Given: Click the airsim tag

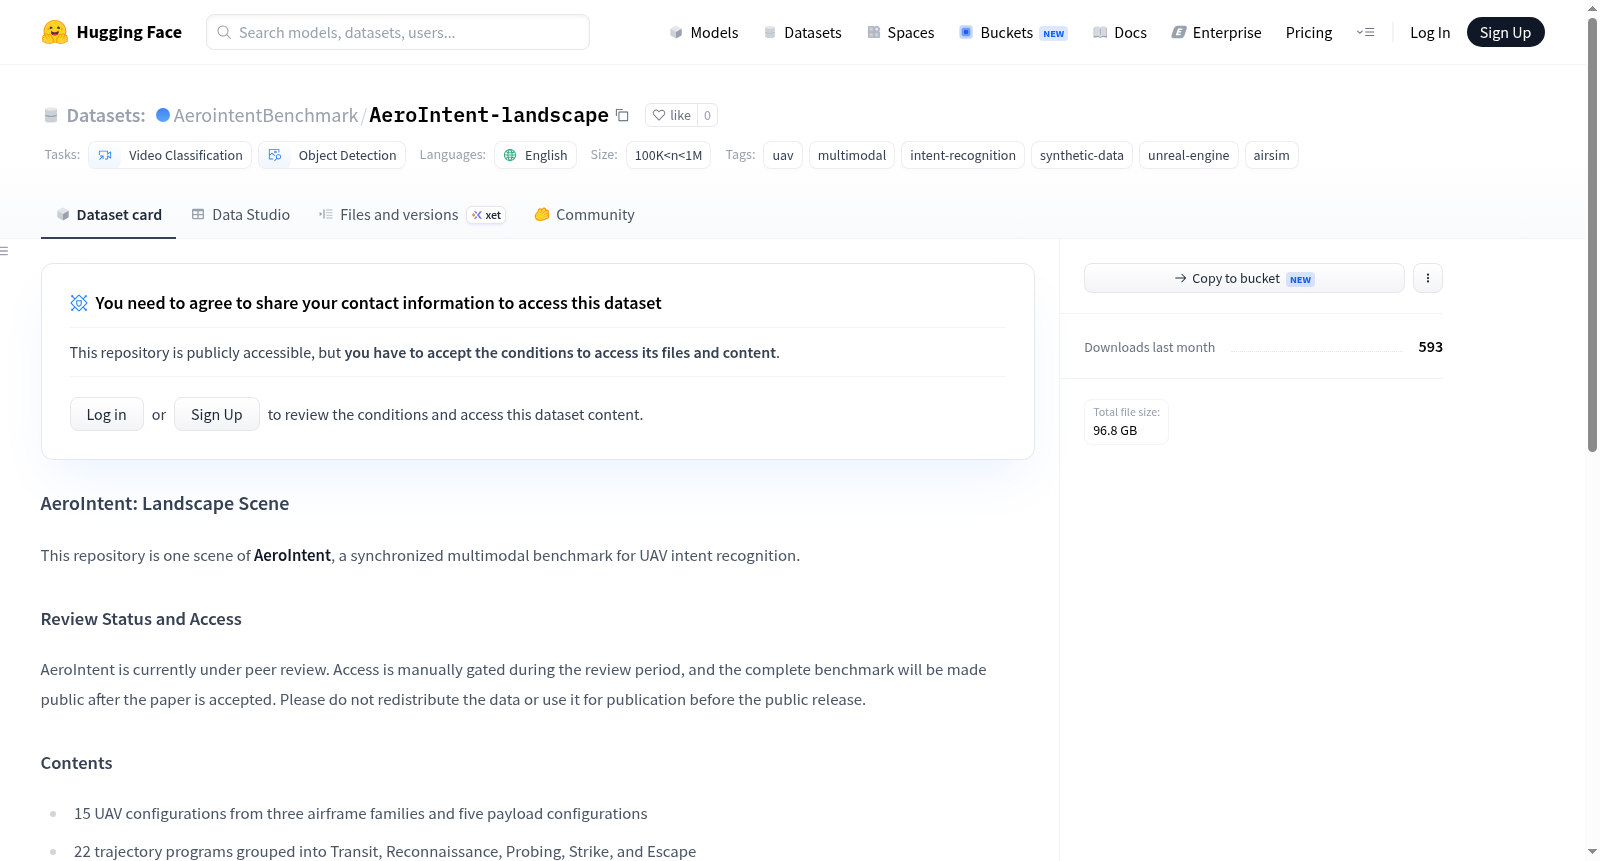Looking at the screenshot, I should coord(1272,155).
